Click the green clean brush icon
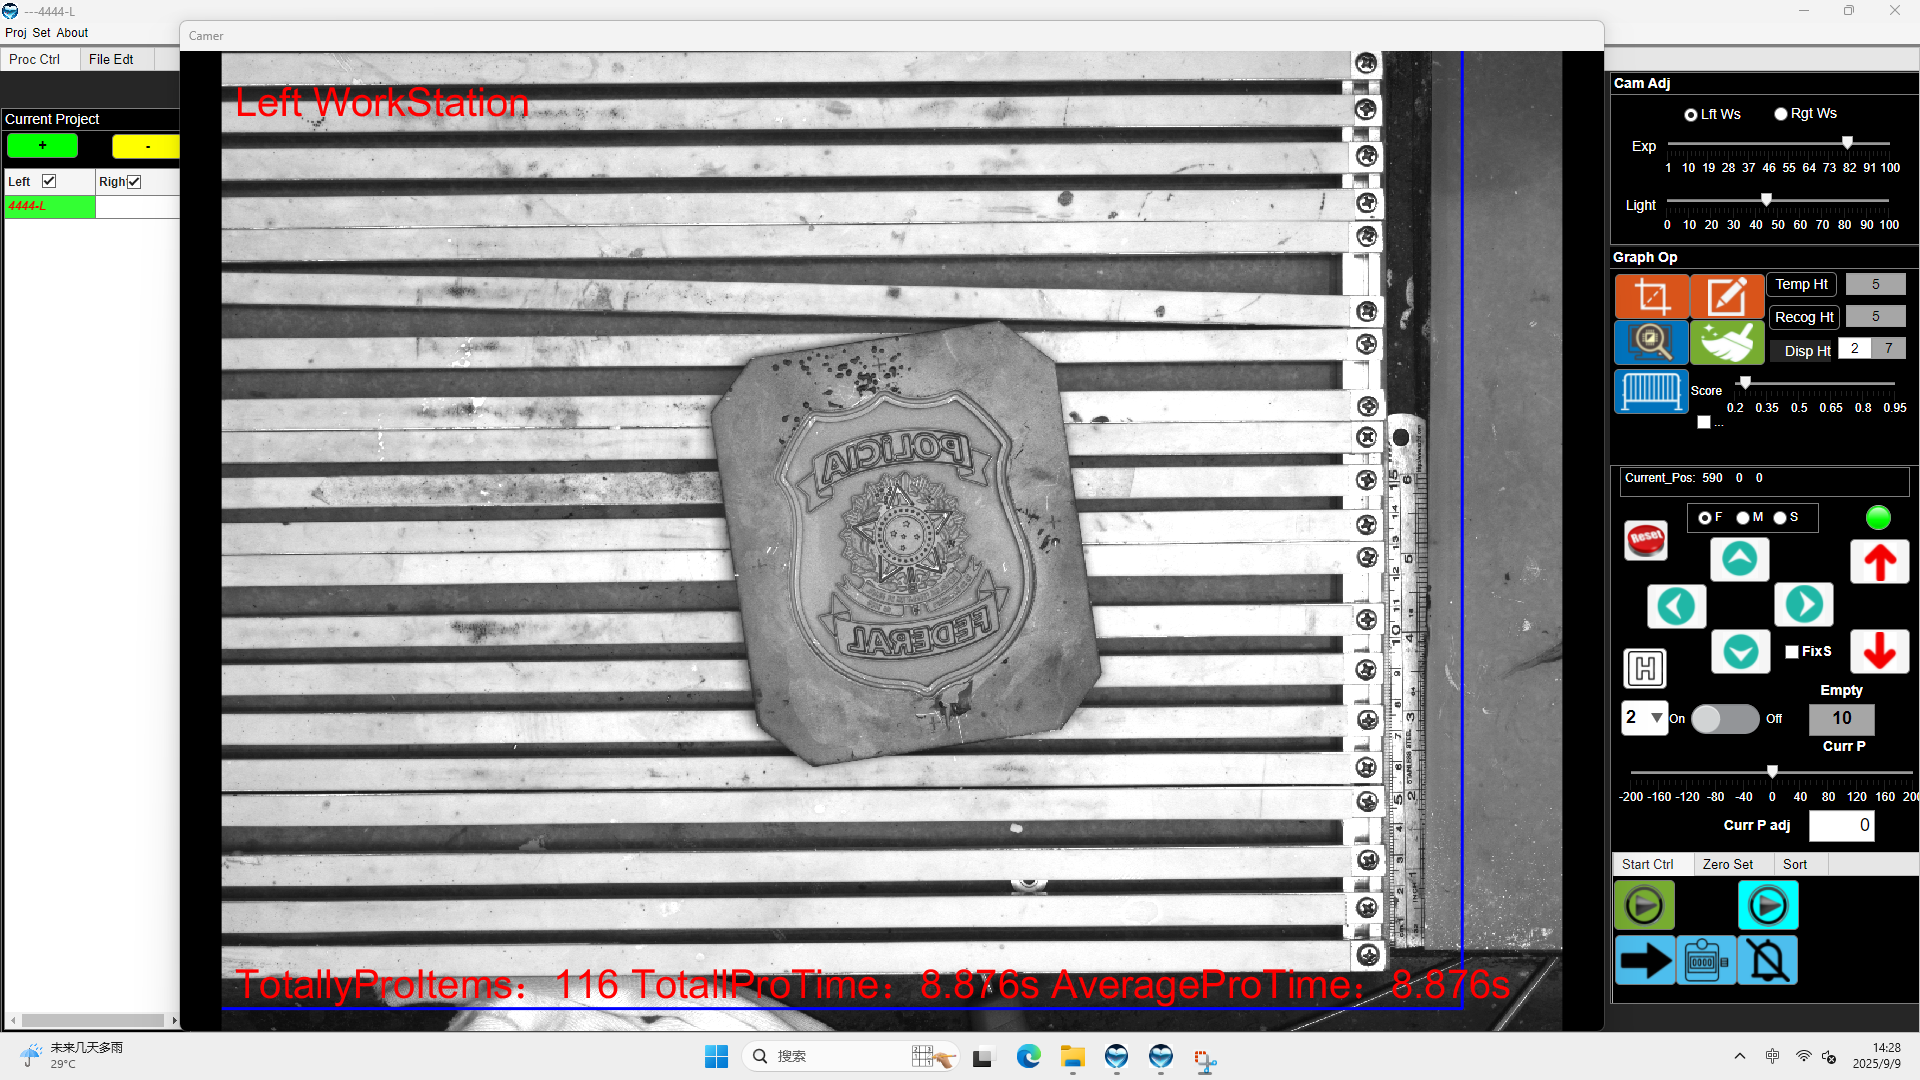This screenshot has height=1080, width=1920. (x=1727, y=343)
